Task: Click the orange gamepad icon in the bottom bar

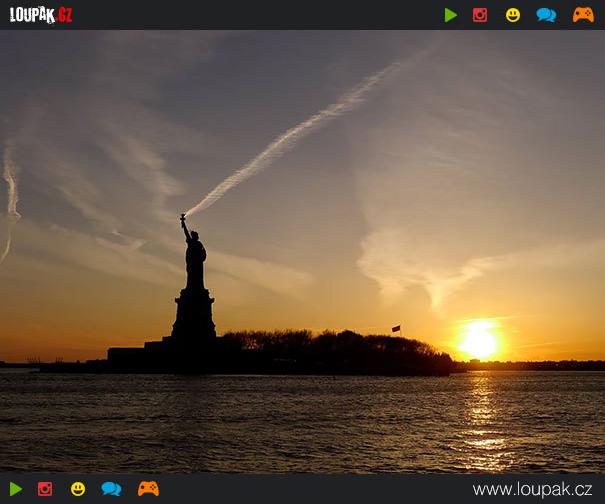Action: pos(148,489)
